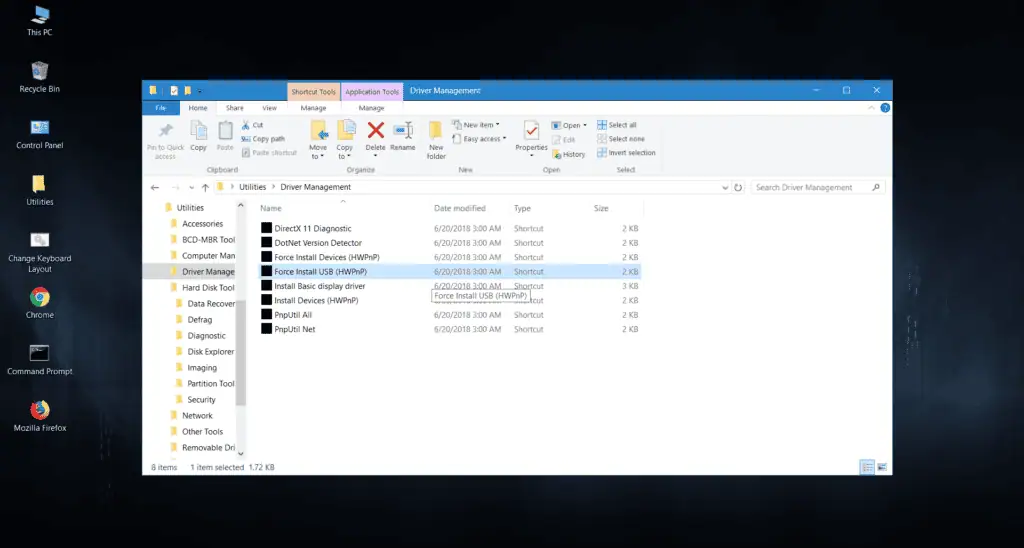Sort by the Name column header
This screenshot has width=1024, height=548.
pos(270,208)
